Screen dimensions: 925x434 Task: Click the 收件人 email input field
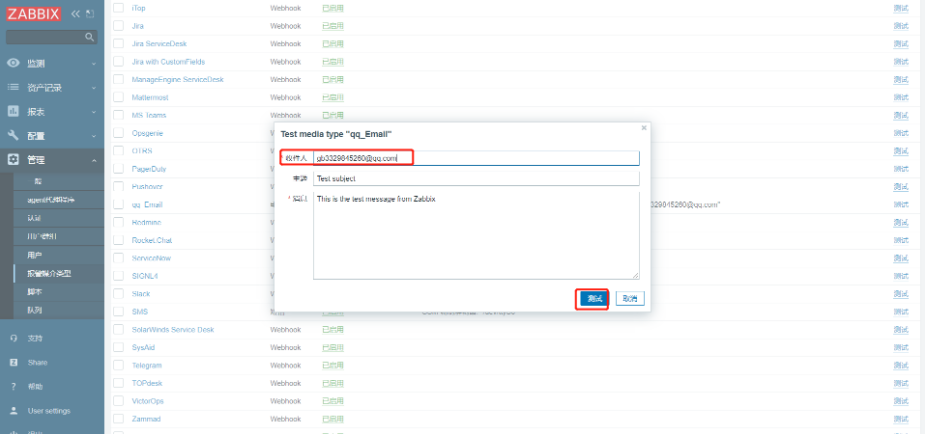tap(476, 158)
